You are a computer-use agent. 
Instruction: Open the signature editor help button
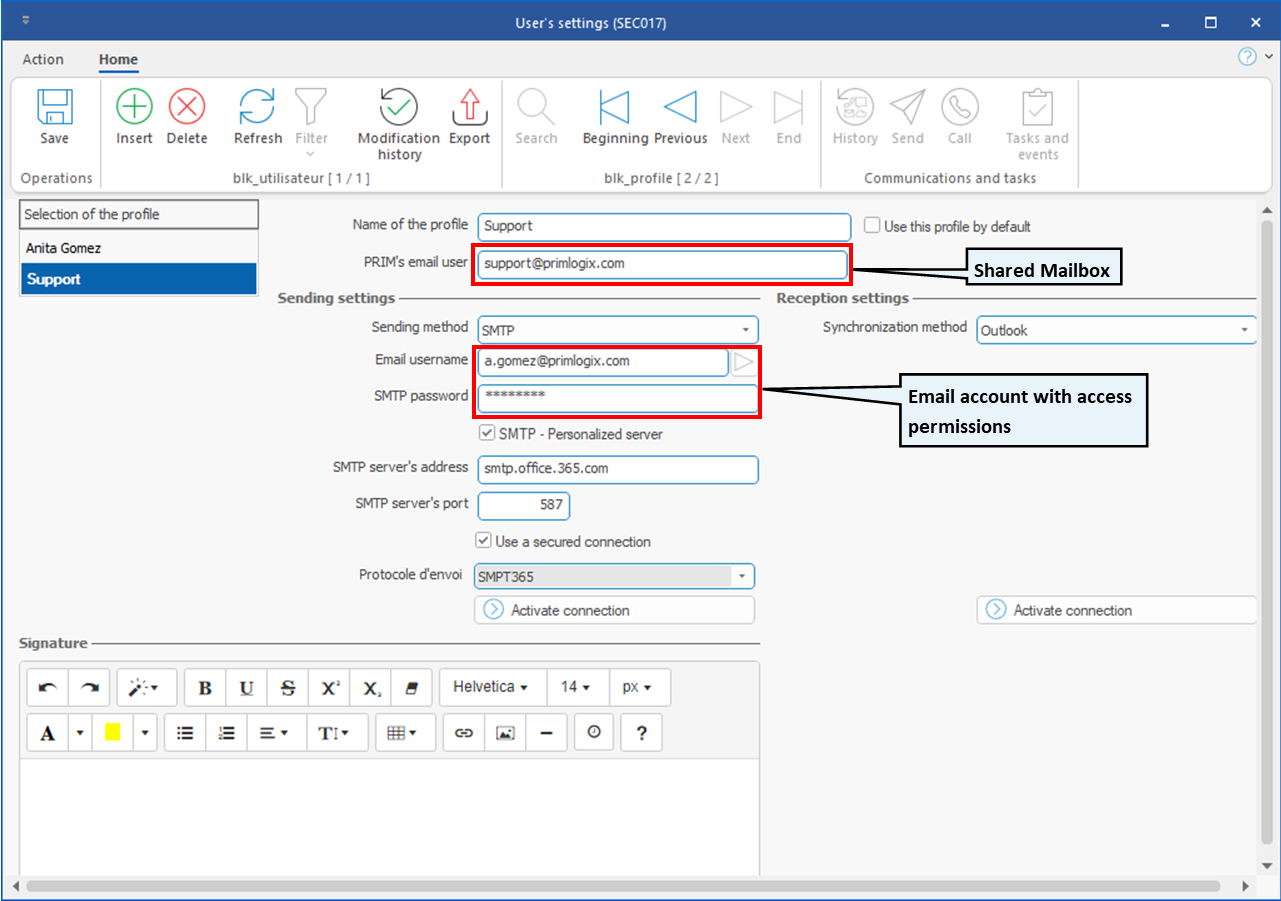coord(641,733)
